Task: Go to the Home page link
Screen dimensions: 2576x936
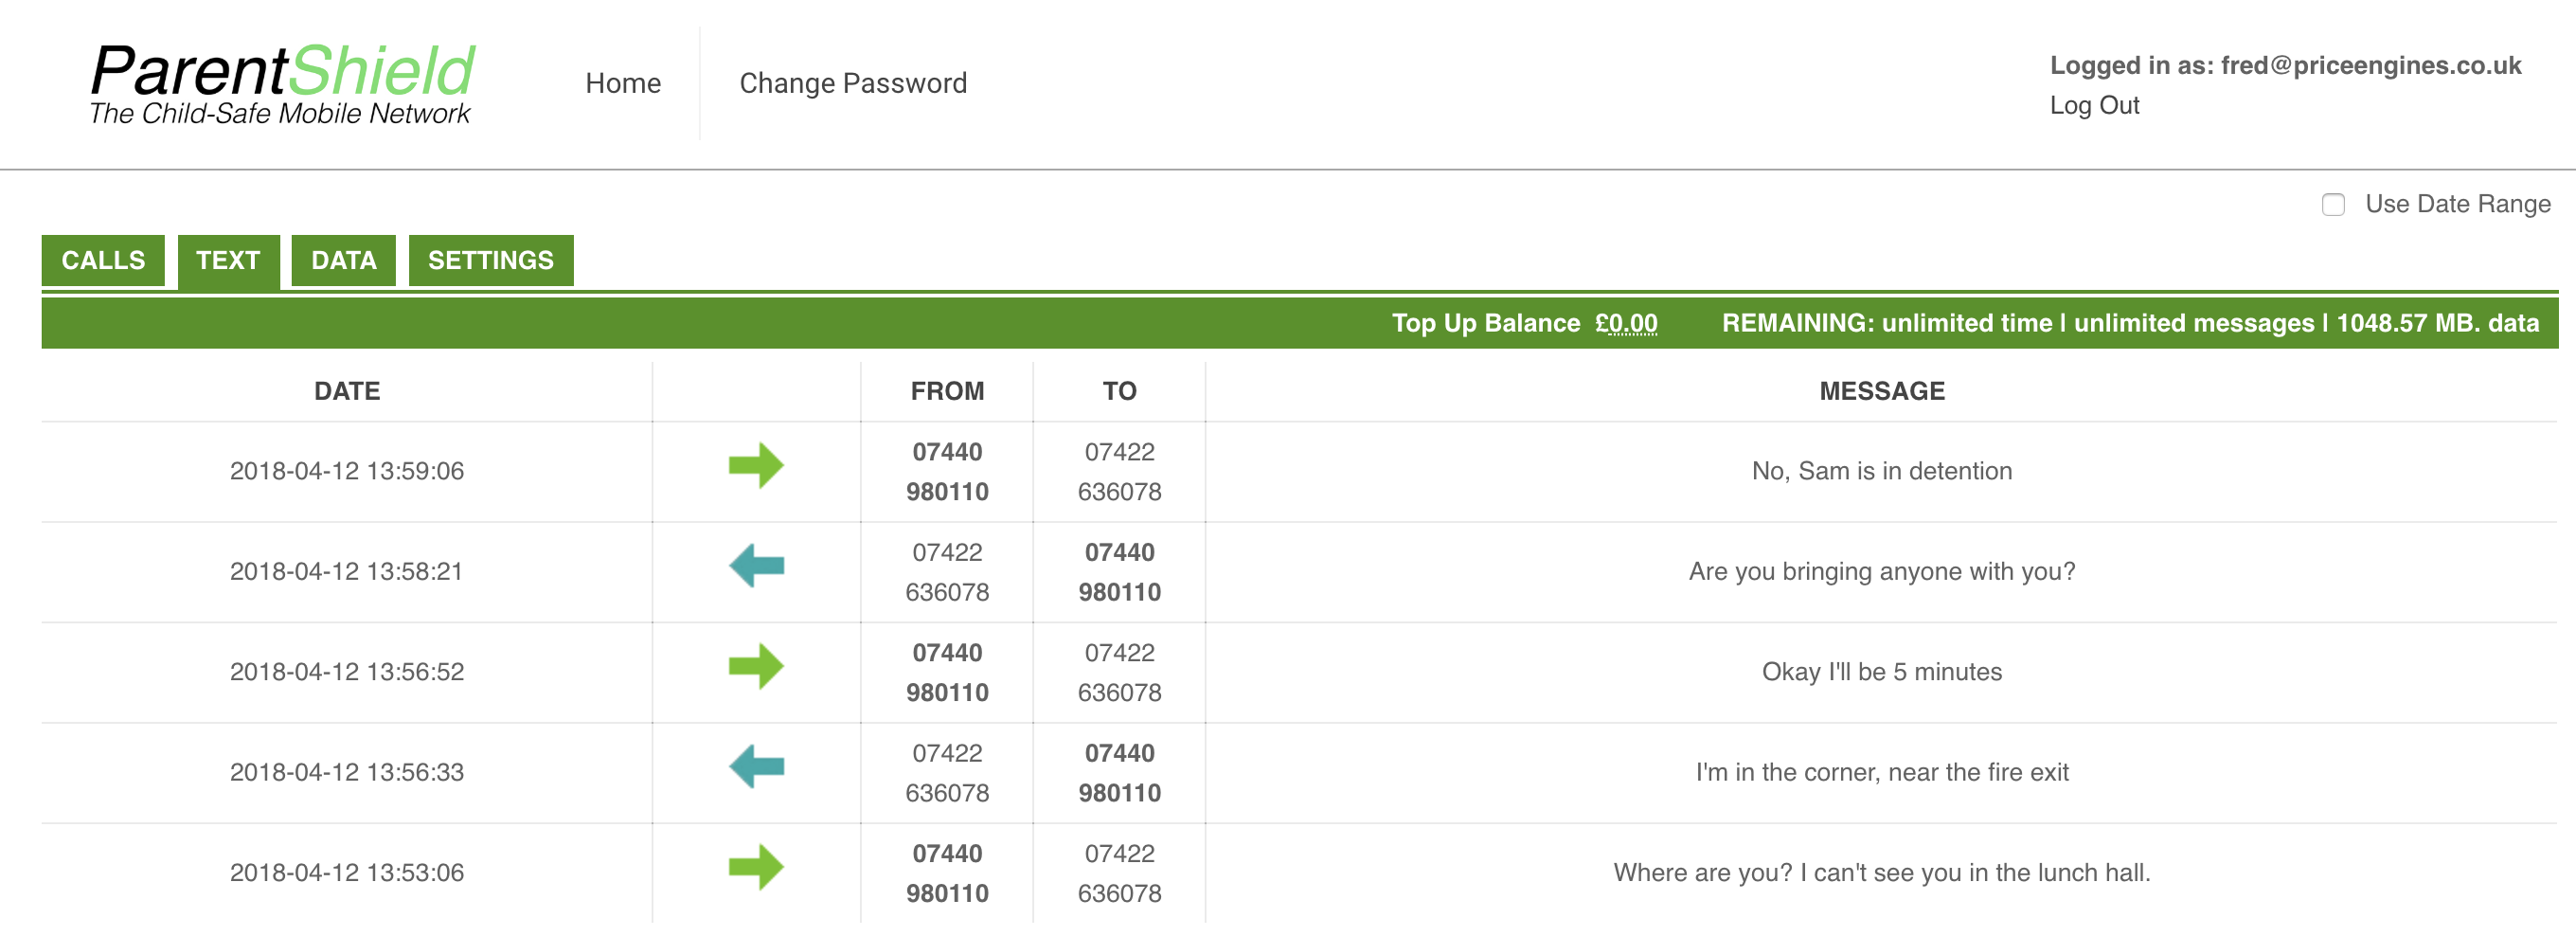Action: pos(623,83)
